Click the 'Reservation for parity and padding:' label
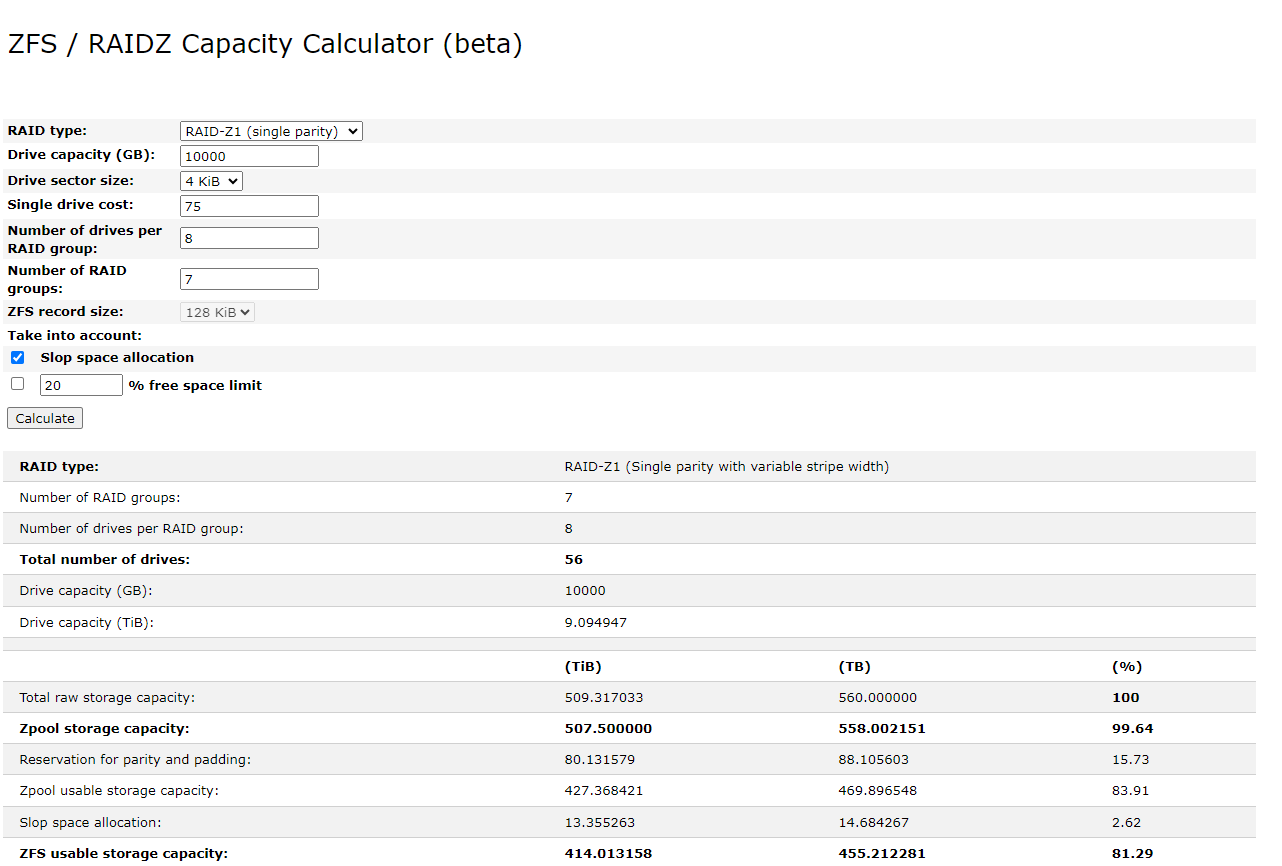Screen dimensions: 1282x866 pos(135,759)
